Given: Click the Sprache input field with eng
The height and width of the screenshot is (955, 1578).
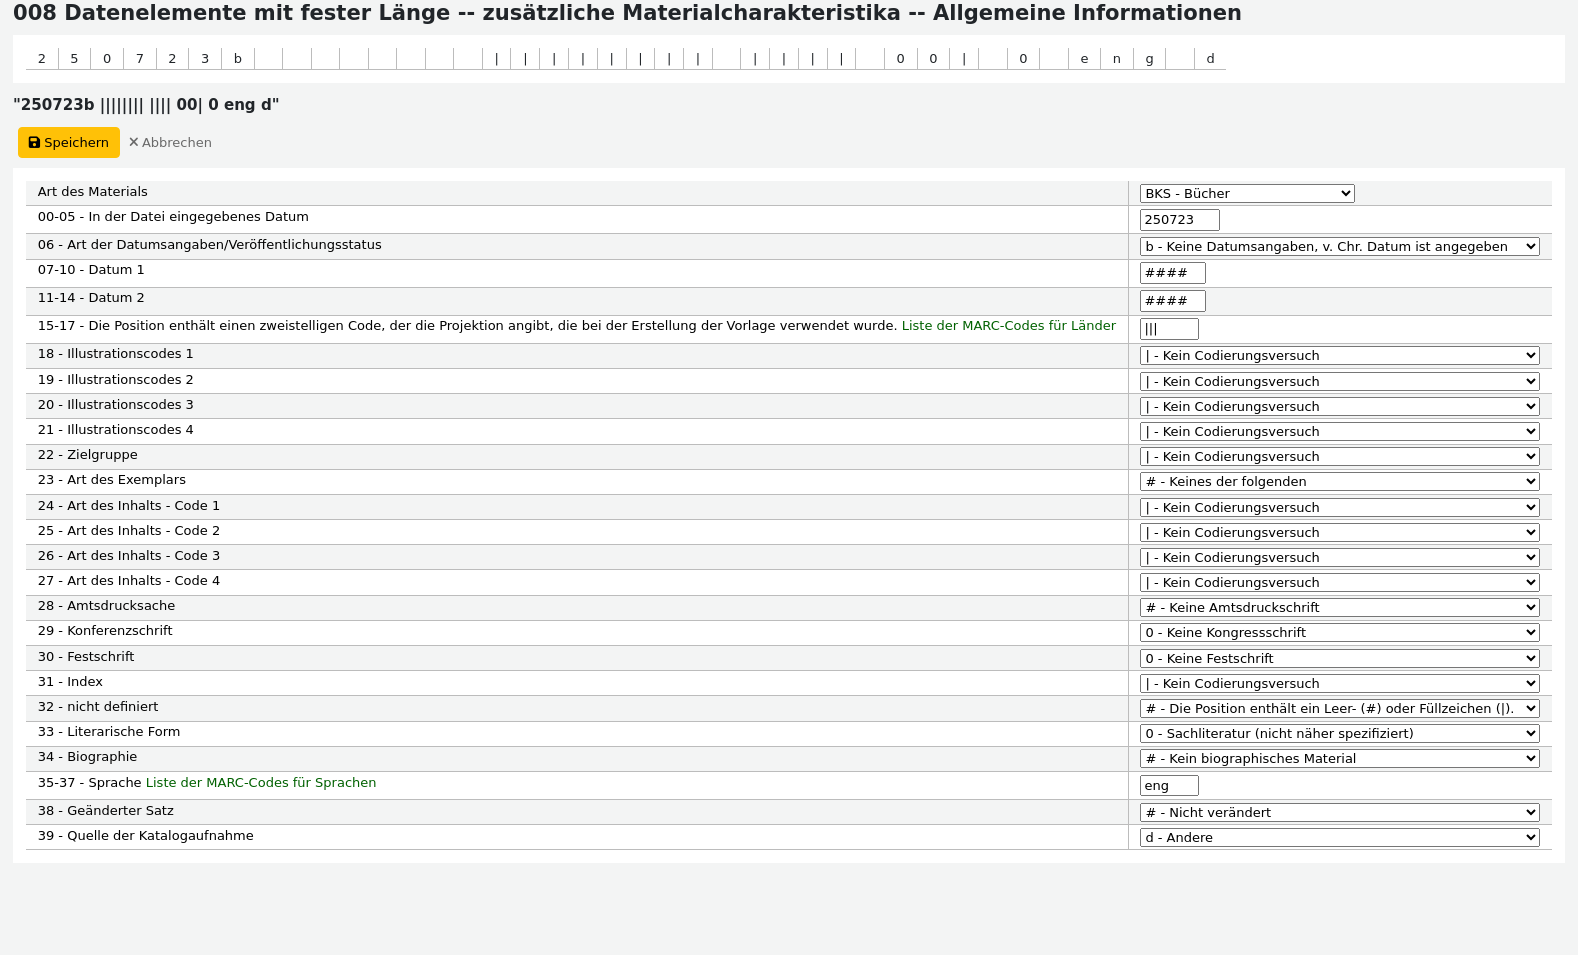Looking at the screenshot, I should coord(1168,786).
